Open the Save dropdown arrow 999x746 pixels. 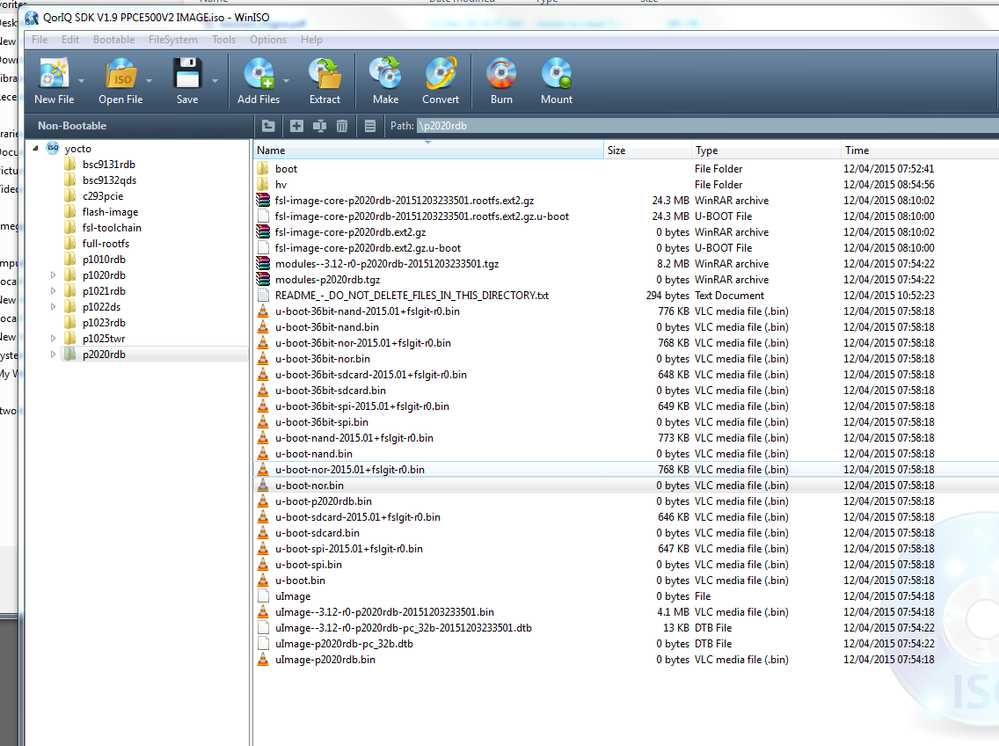click(215, 81)
